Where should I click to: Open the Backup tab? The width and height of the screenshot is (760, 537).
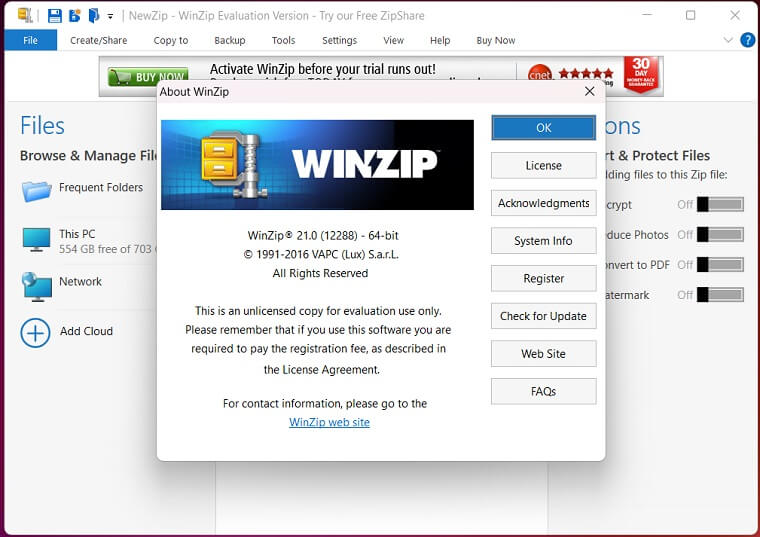230,40
